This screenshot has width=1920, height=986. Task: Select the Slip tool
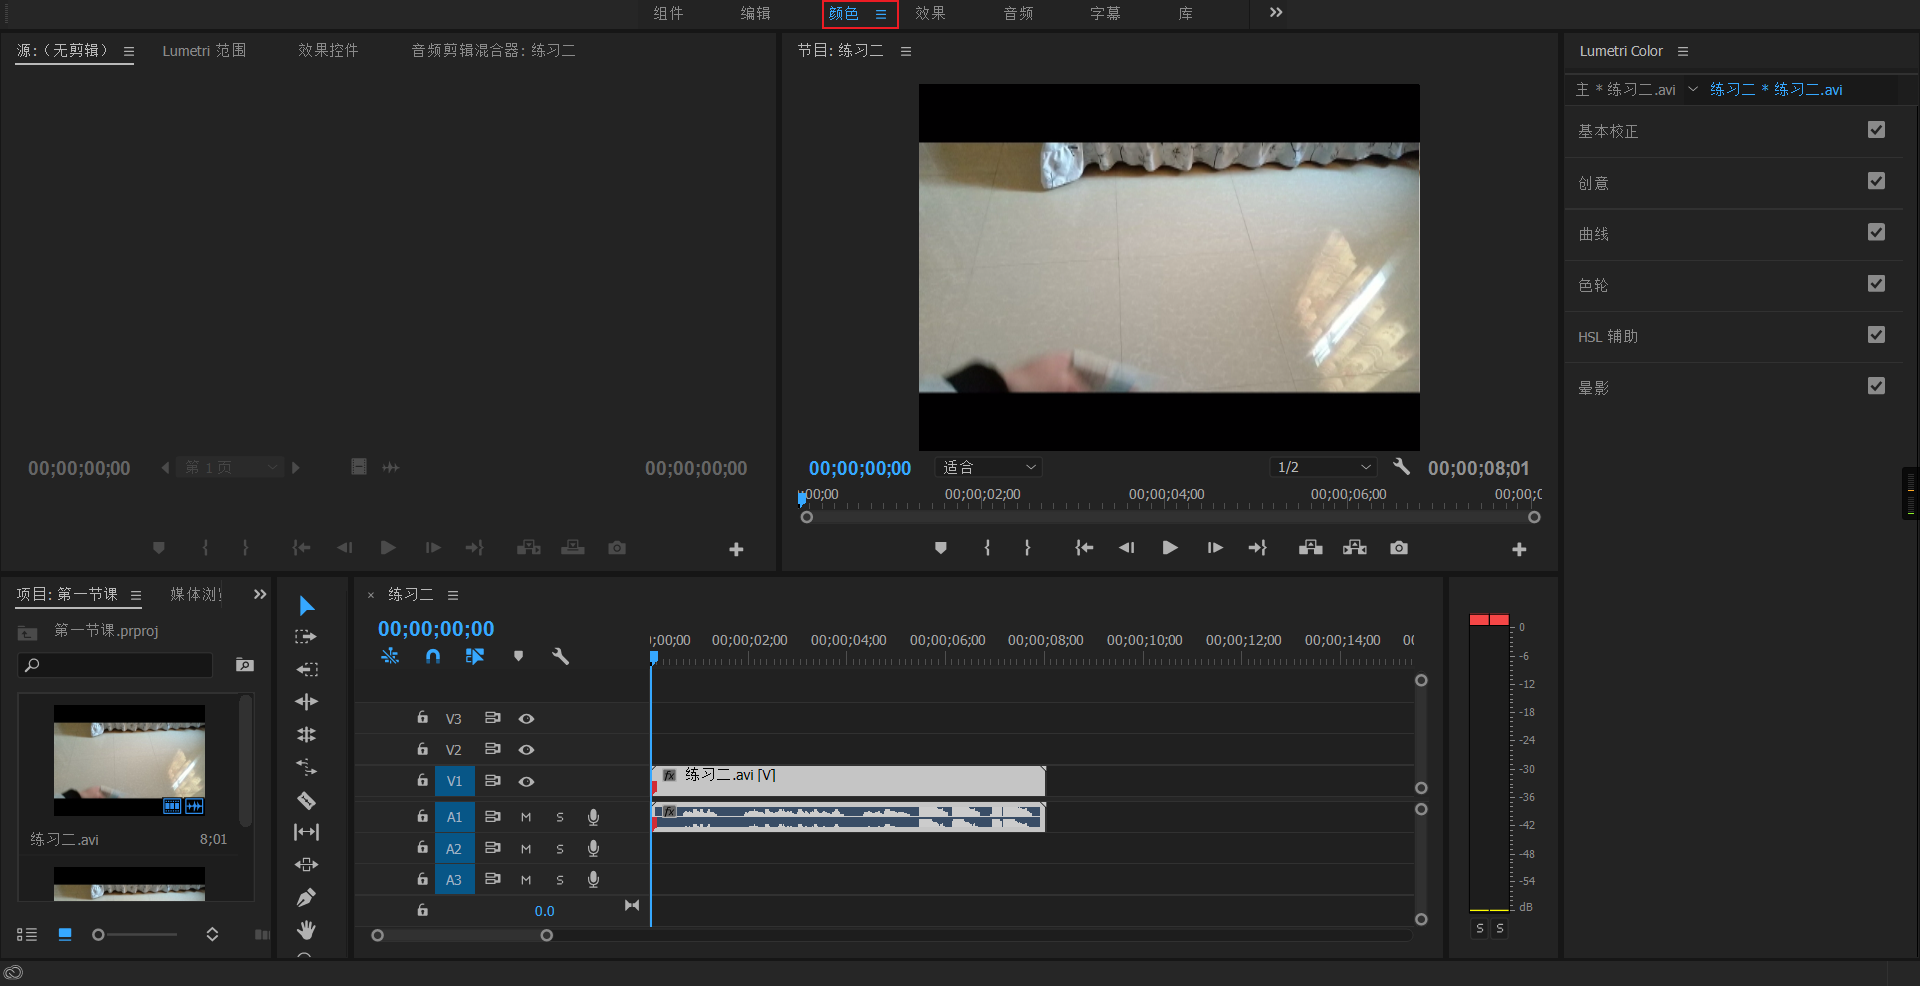coord(306,832)
